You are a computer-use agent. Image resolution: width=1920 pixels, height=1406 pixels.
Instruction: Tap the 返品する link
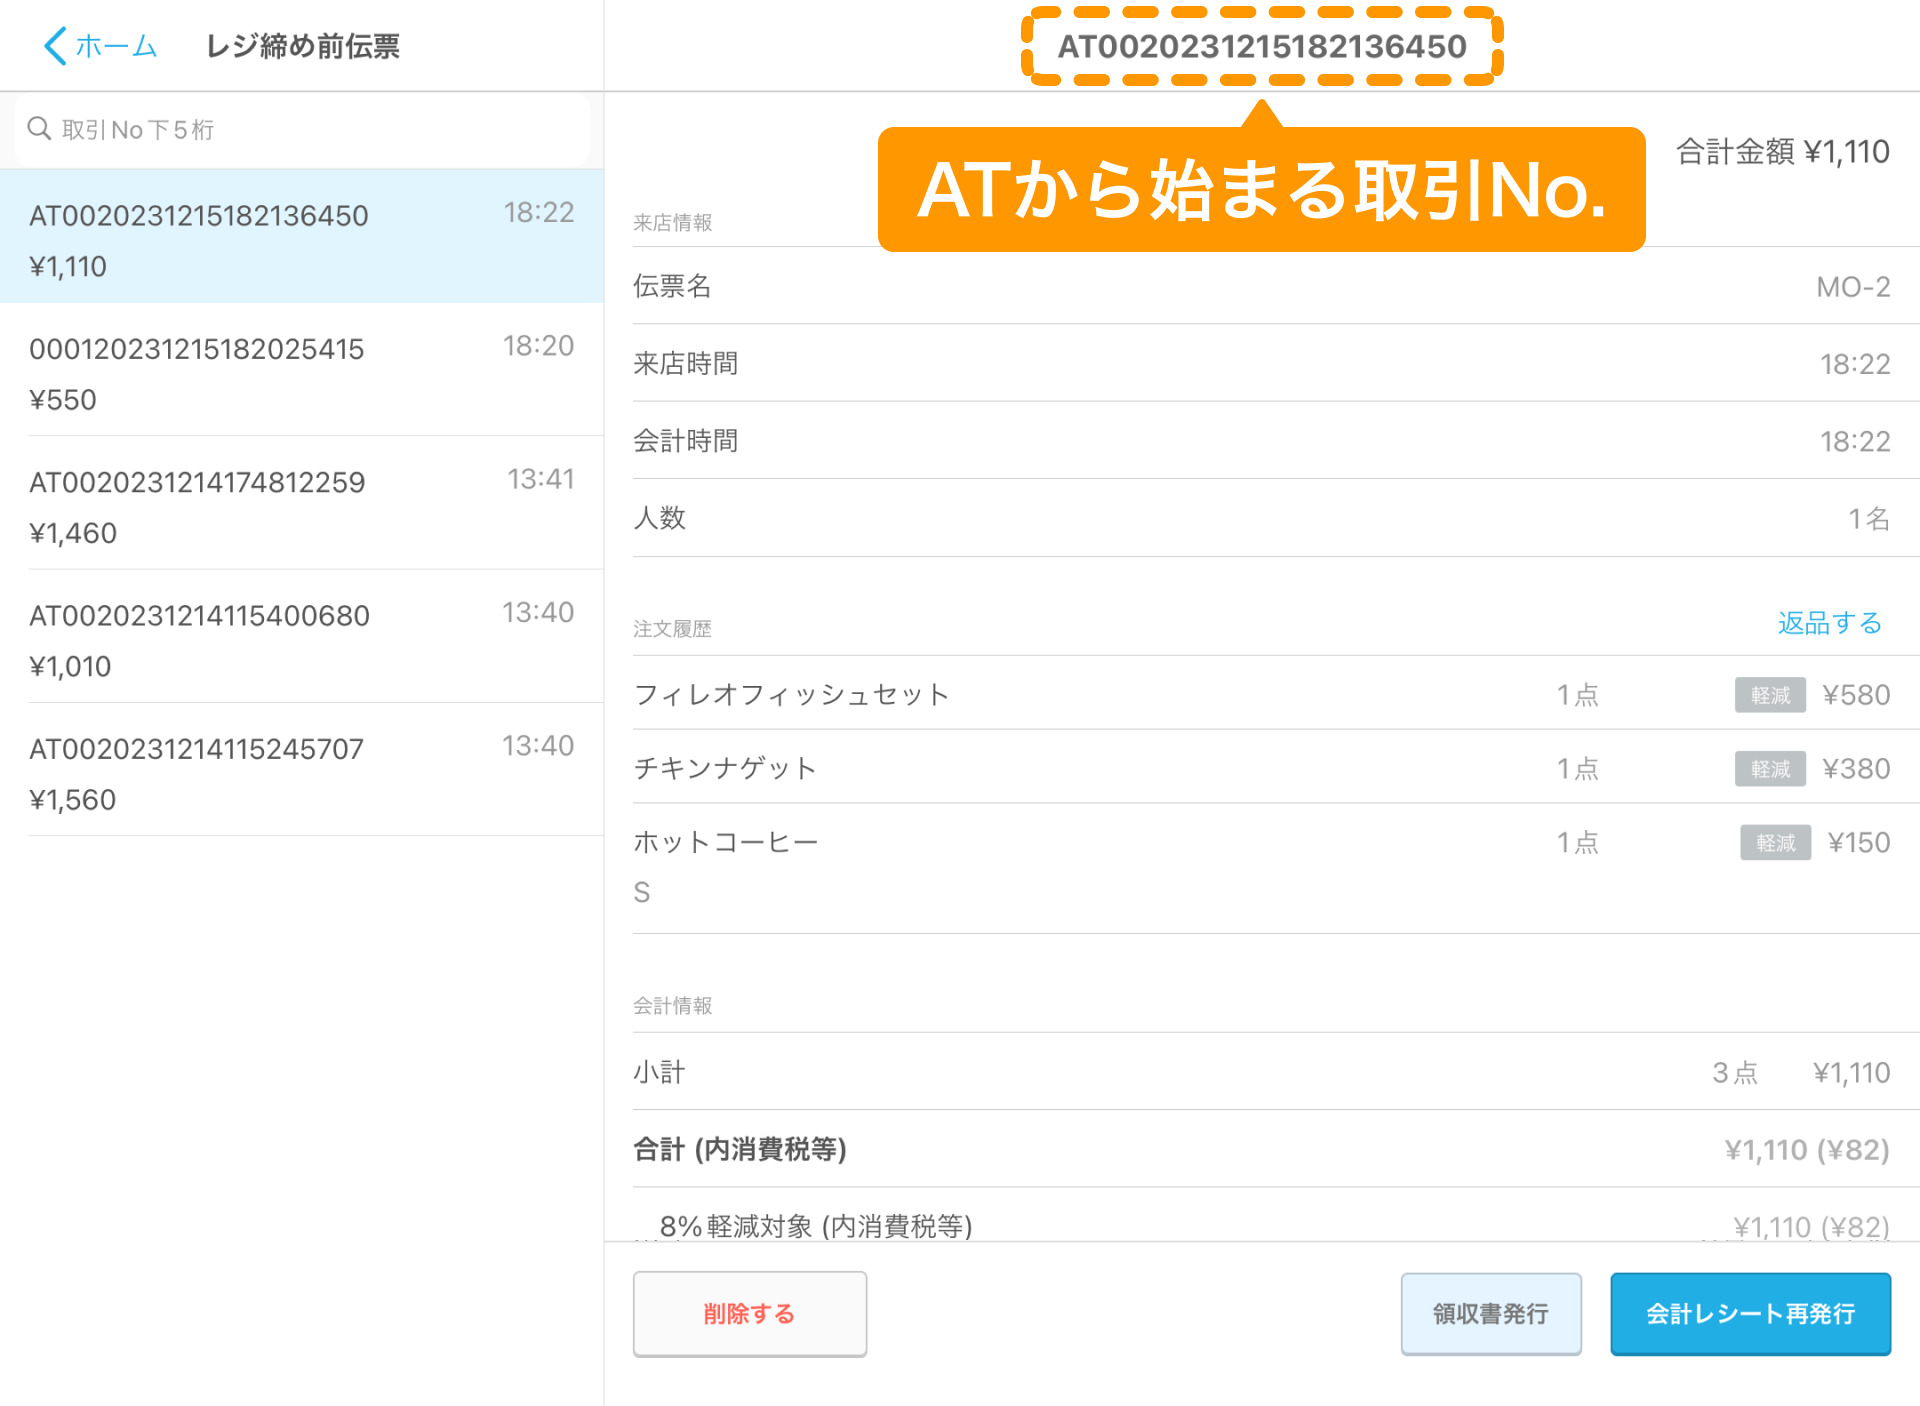pyautogui.click(x=1829, y=623)
